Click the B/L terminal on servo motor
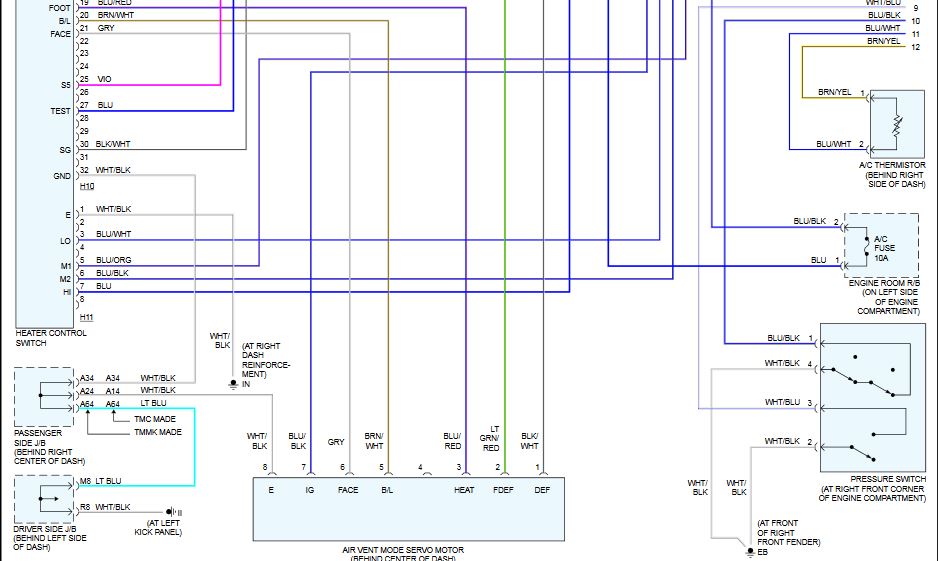Image resolution: width=938 pixels, height=561 pixels. pos(387,490)
